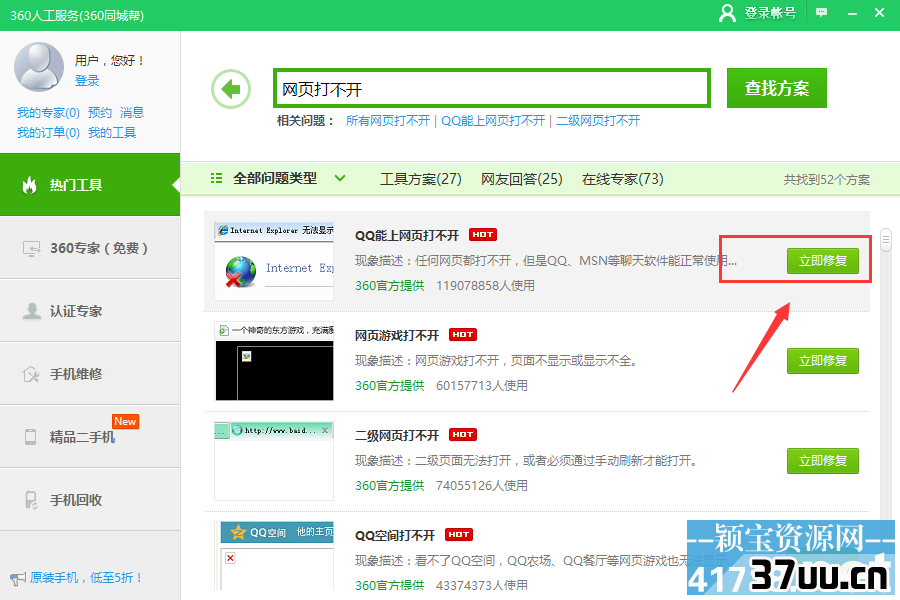Image resolution: width=900 pixels, height=600 pixels.
Task: Open 我的专家(0) link
Action: (x=48, y=113)
